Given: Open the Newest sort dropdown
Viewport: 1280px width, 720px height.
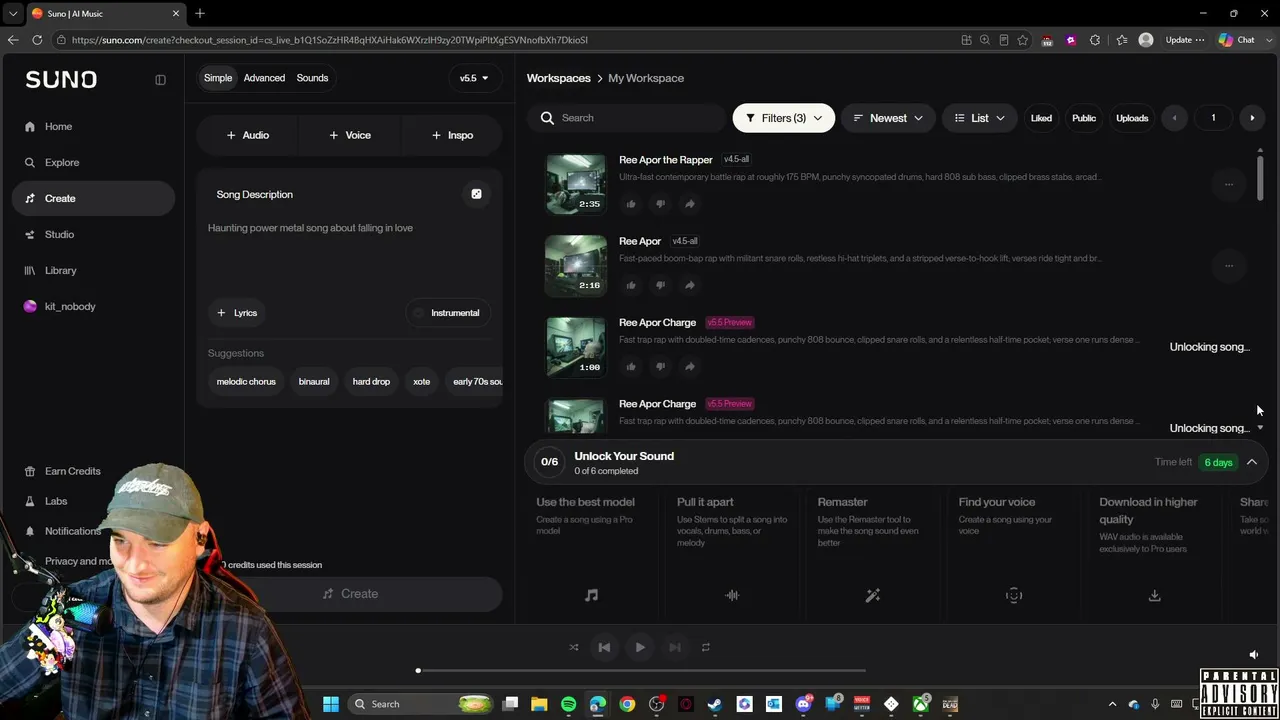Looking at the screenshot, I should [887, 118].
